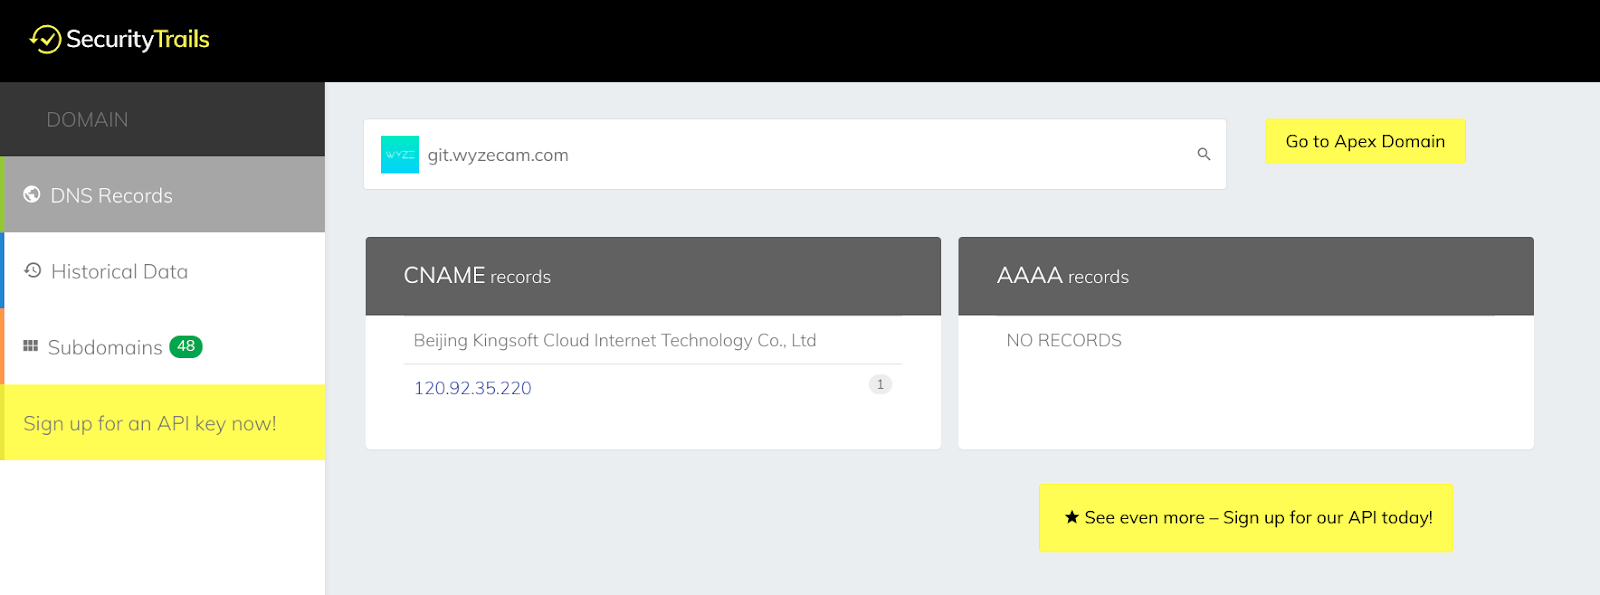This screenshot has width=1600, height=595.
Task: Click the SecurityTrails logo checkmark icon
Action: pyautogui.click(x=45, y=39)
